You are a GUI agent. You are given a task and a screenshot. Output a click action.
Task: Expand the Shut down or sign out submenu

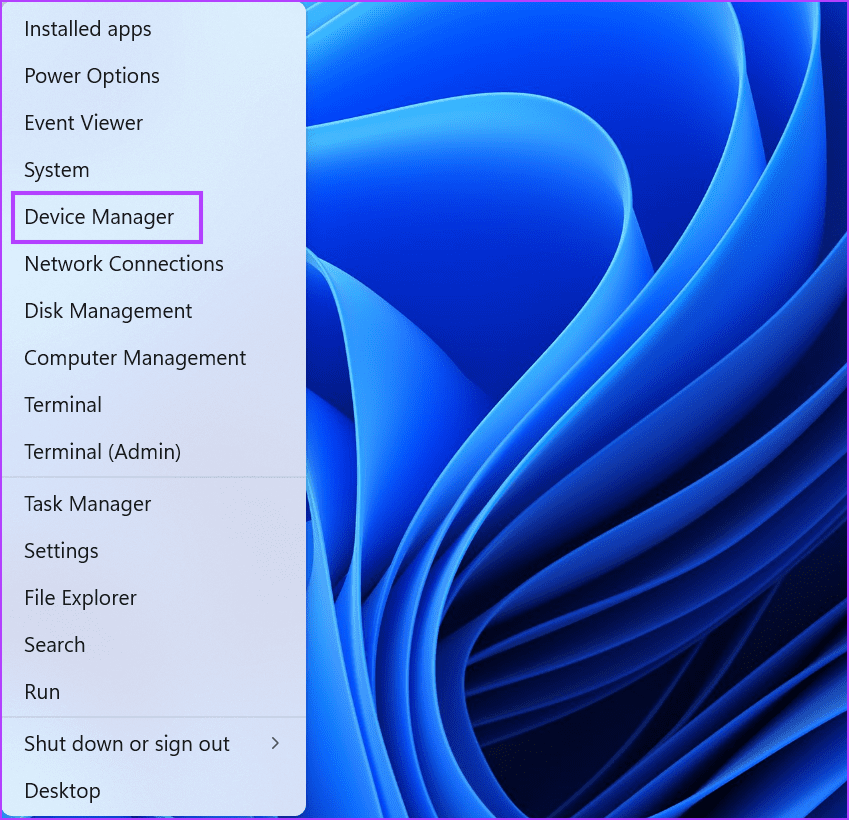(x=126, y=744)
